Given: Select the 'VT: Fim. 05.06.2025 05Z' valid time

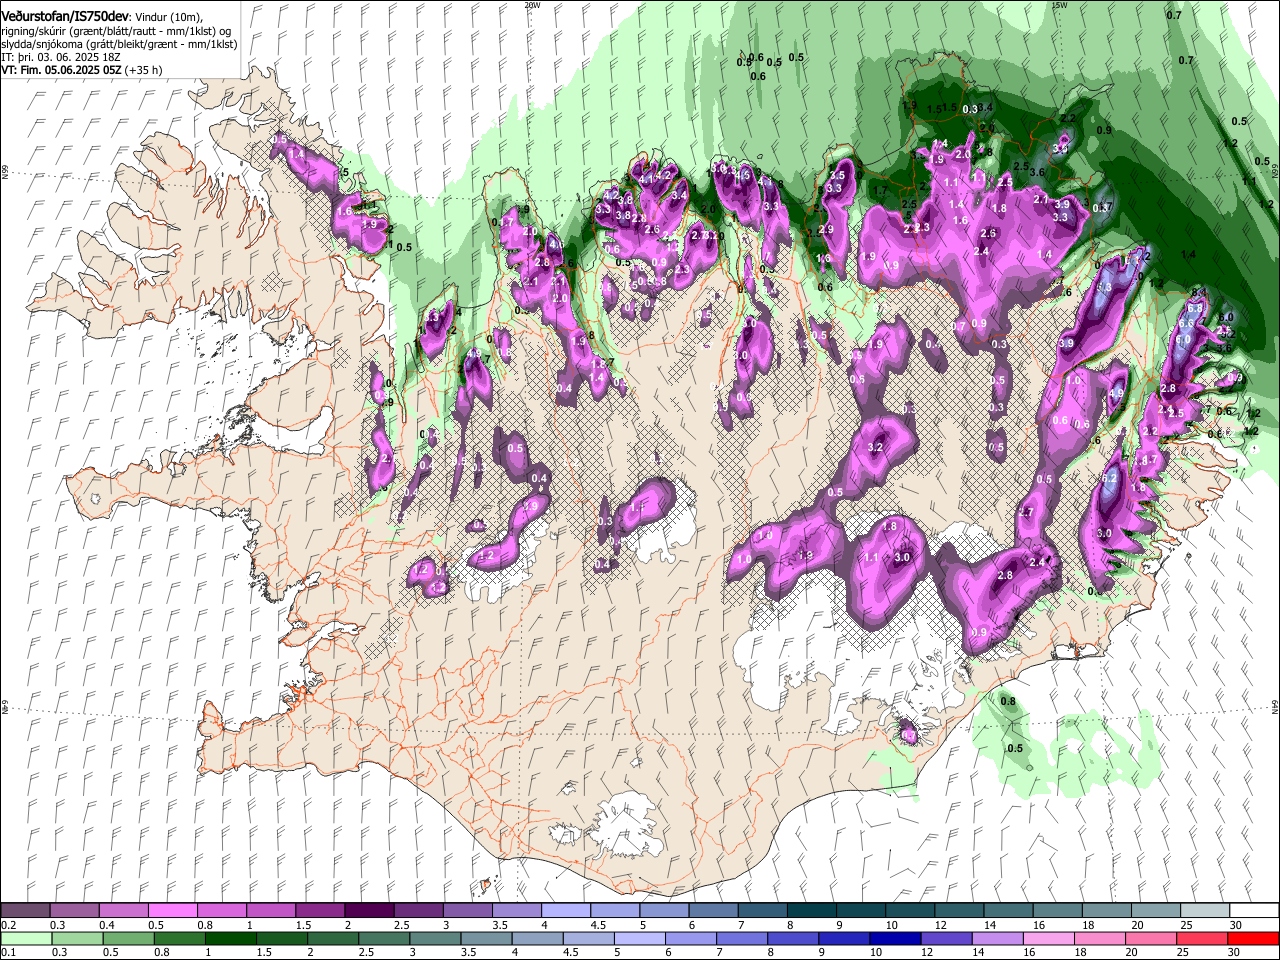Looking at the screenshot, I should [x=60, y=70].
